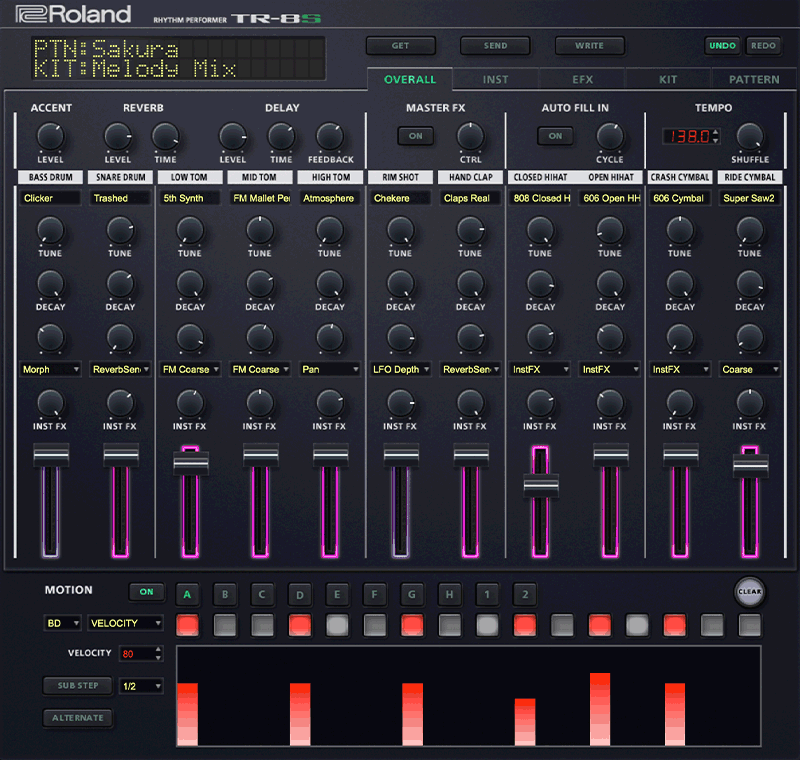
Task: Click the Auto Fill In Cycle knob
Action: (x=610, y=136)
